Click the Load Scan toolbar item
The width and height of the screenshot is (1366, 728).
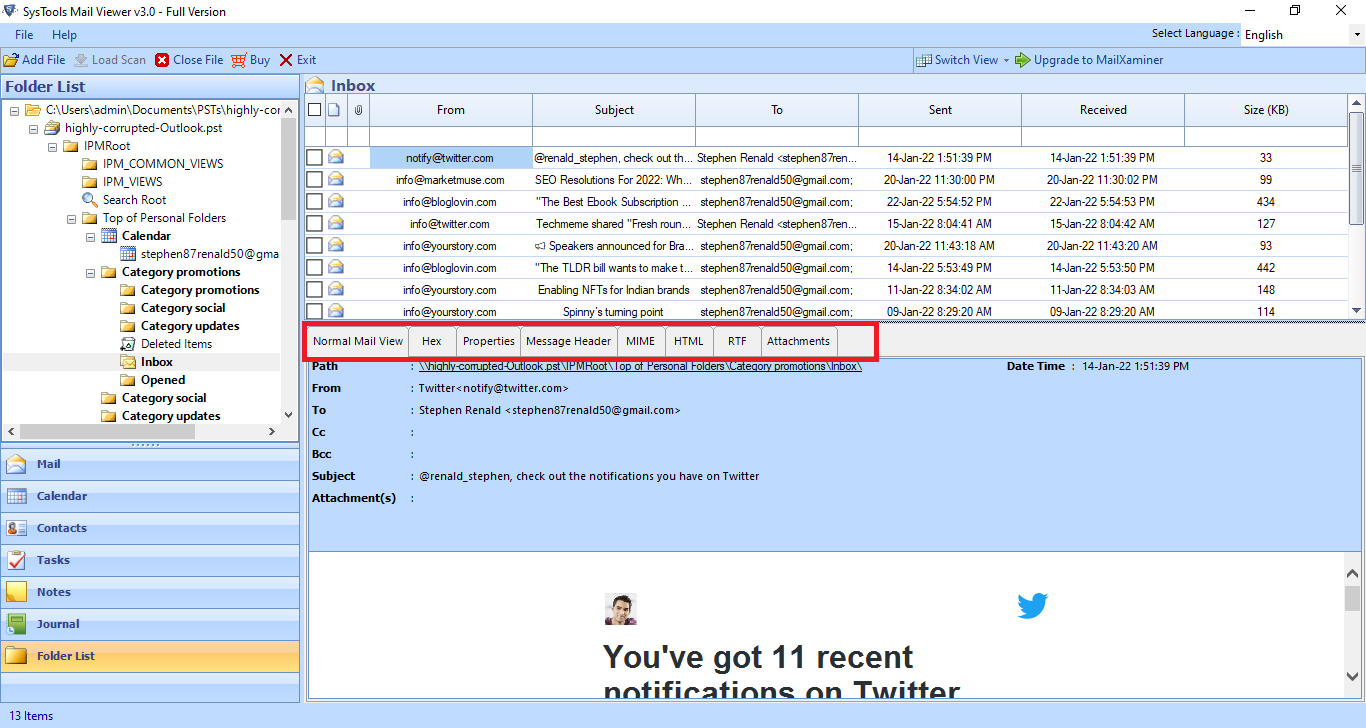pyautogui.click(x=110, y=60)
